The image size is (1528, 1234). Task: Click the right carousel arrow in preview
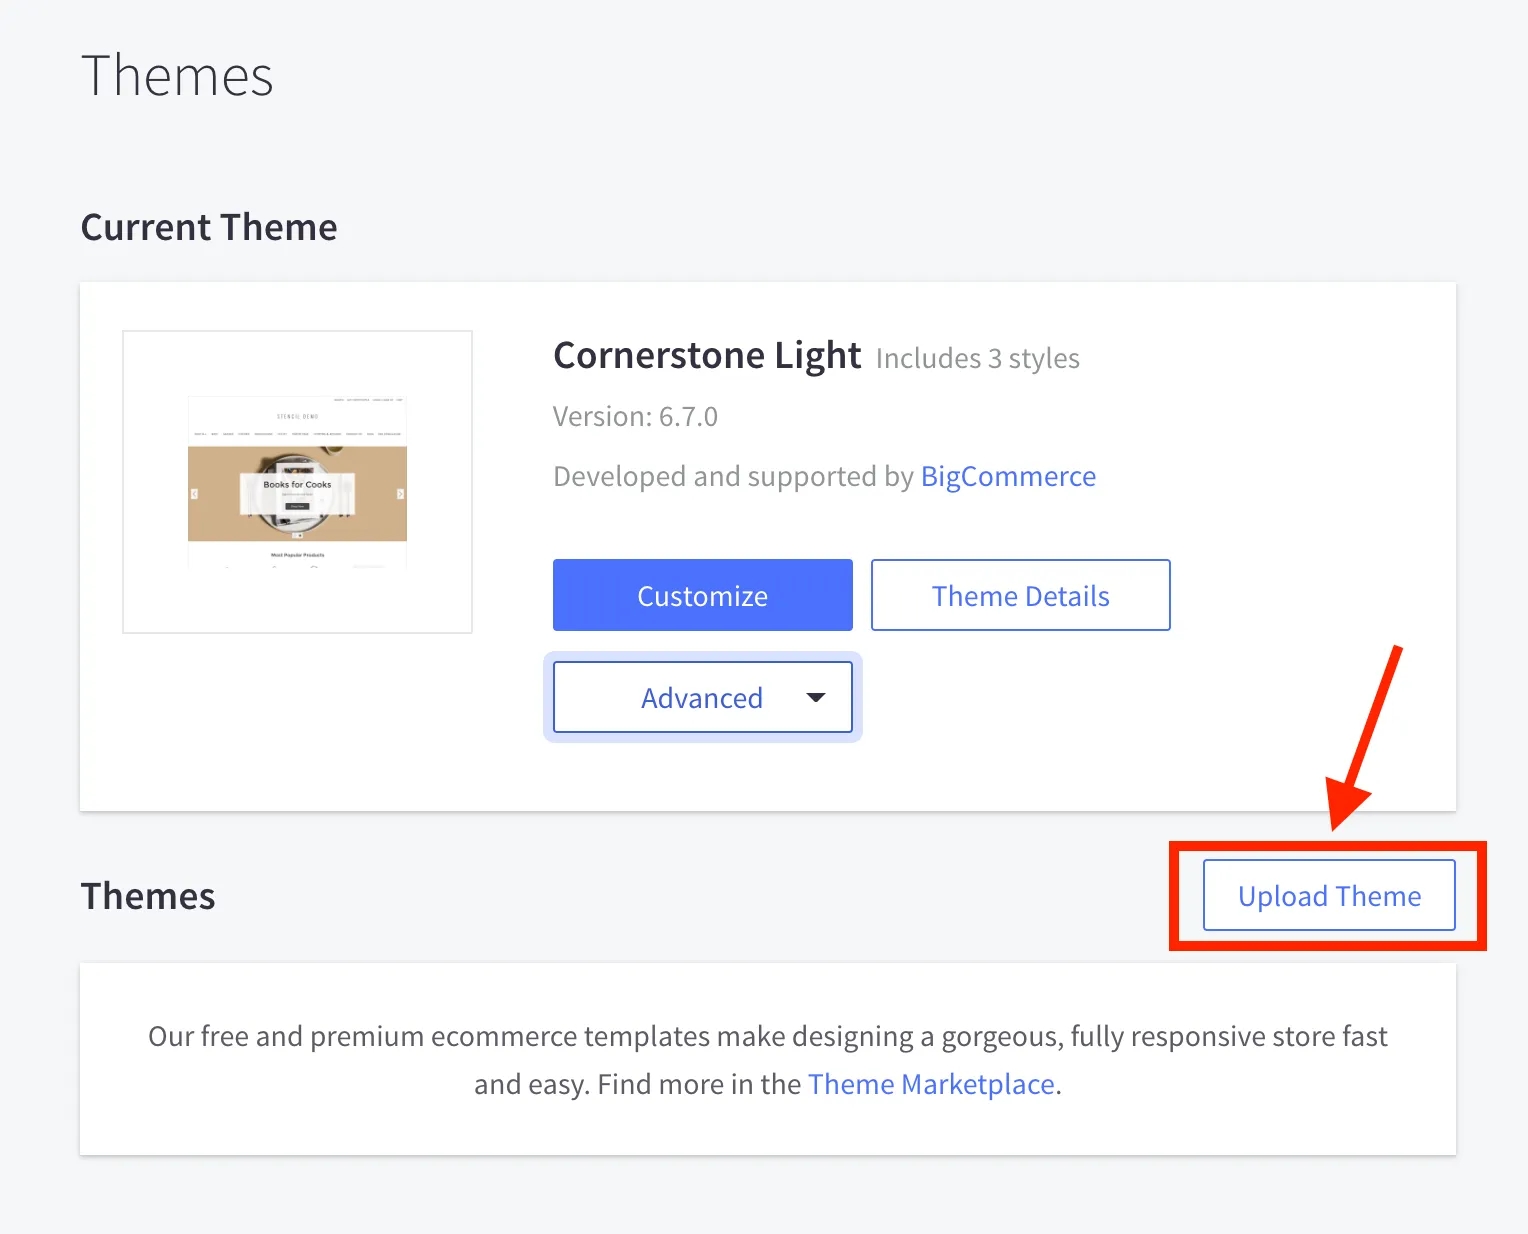click(400, 494)
